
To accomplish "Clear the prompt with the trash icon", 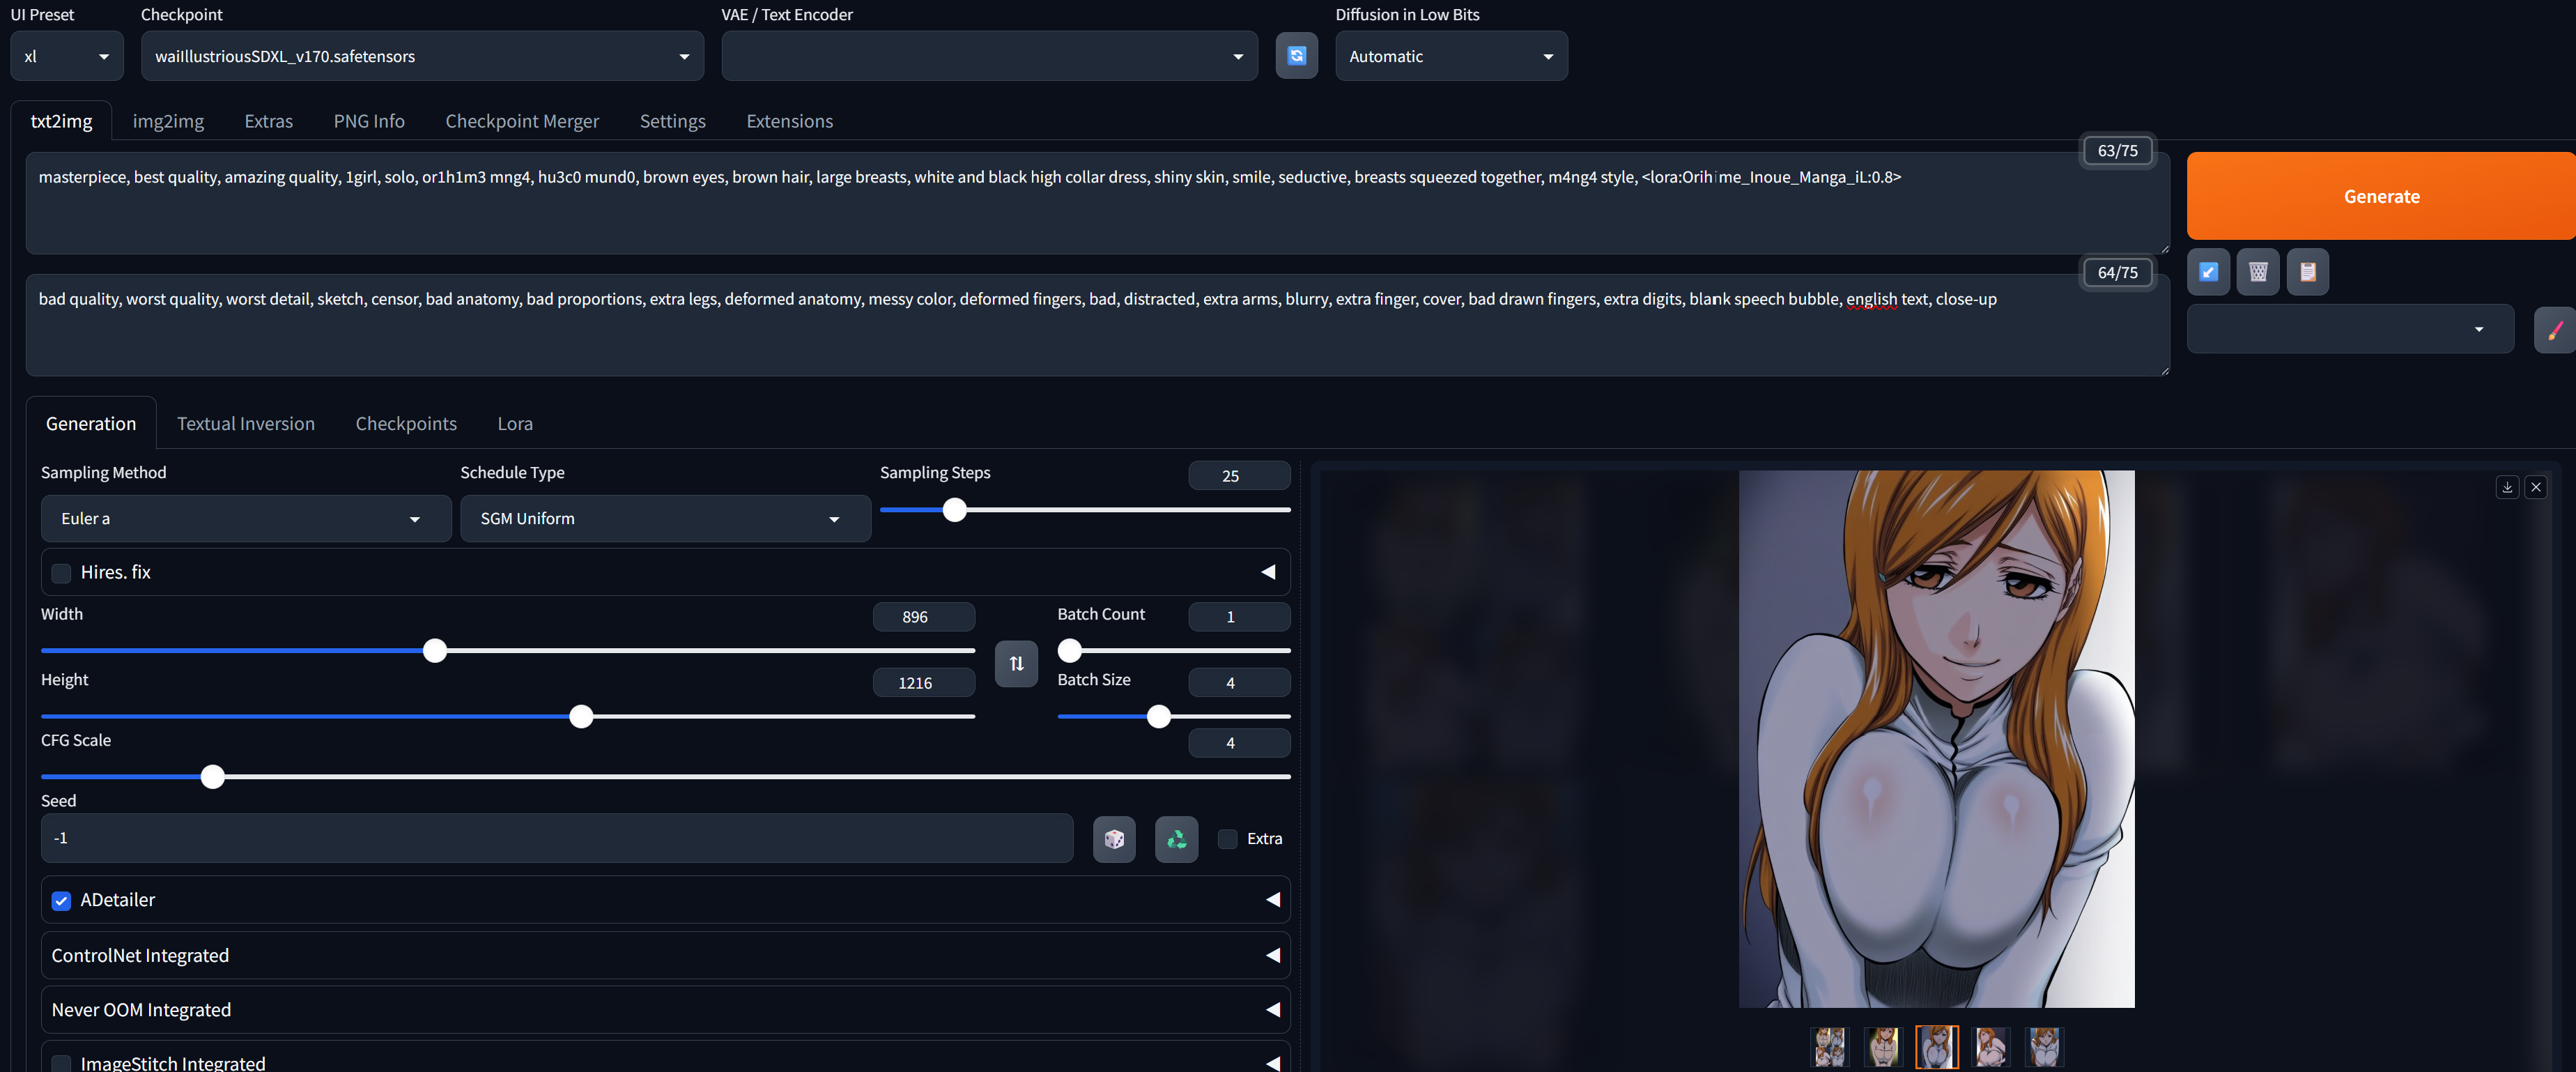I will [2258, 272].
